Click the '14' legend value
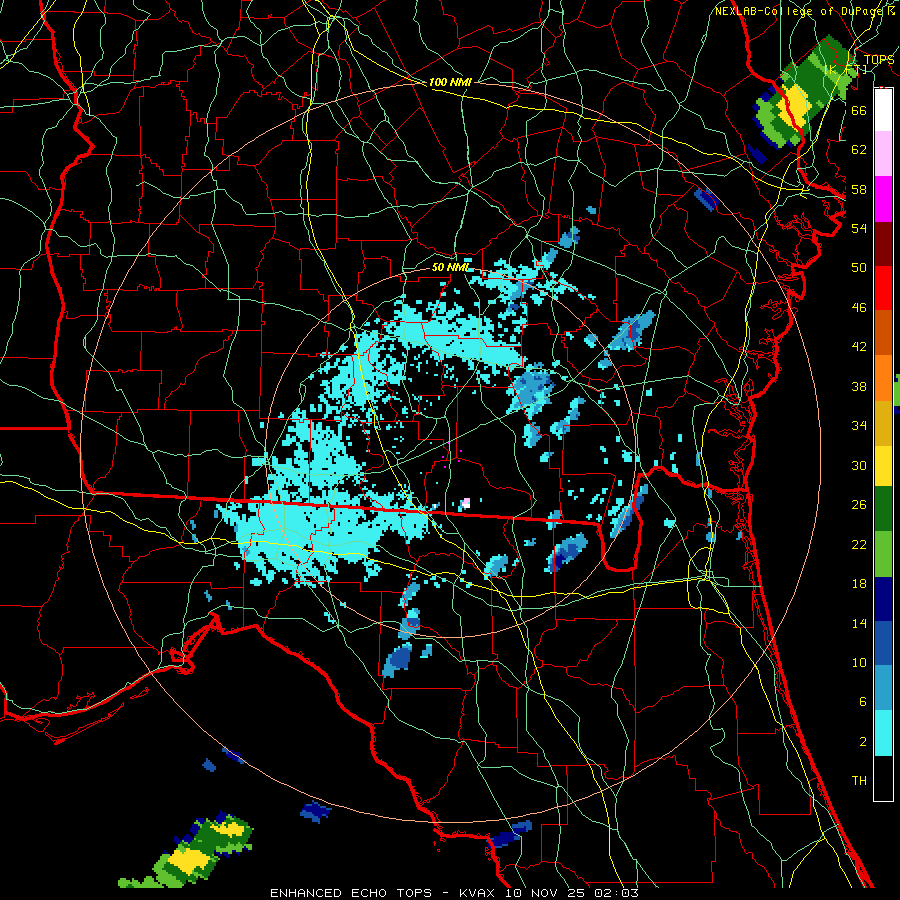 pos(859,623)
